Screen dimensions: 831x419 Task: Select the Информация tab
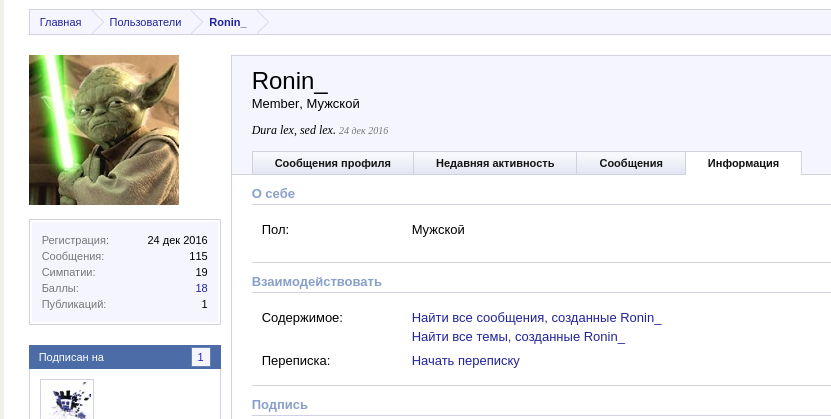(743, 163)
